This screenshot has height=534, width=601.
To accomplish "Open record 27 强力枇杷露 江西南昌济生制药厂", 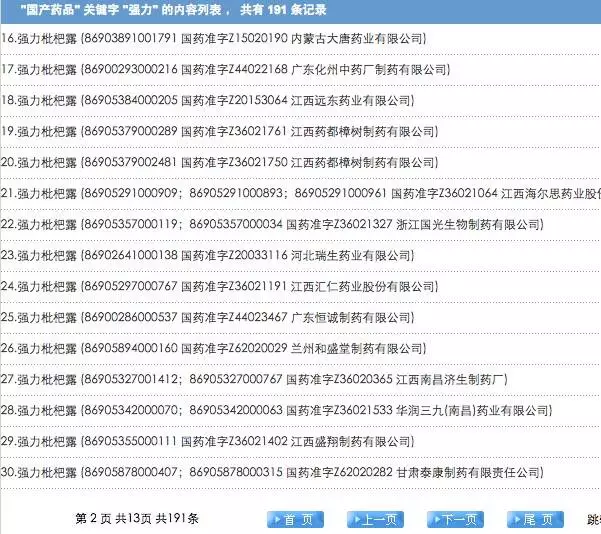I will (x=254, y=380).
